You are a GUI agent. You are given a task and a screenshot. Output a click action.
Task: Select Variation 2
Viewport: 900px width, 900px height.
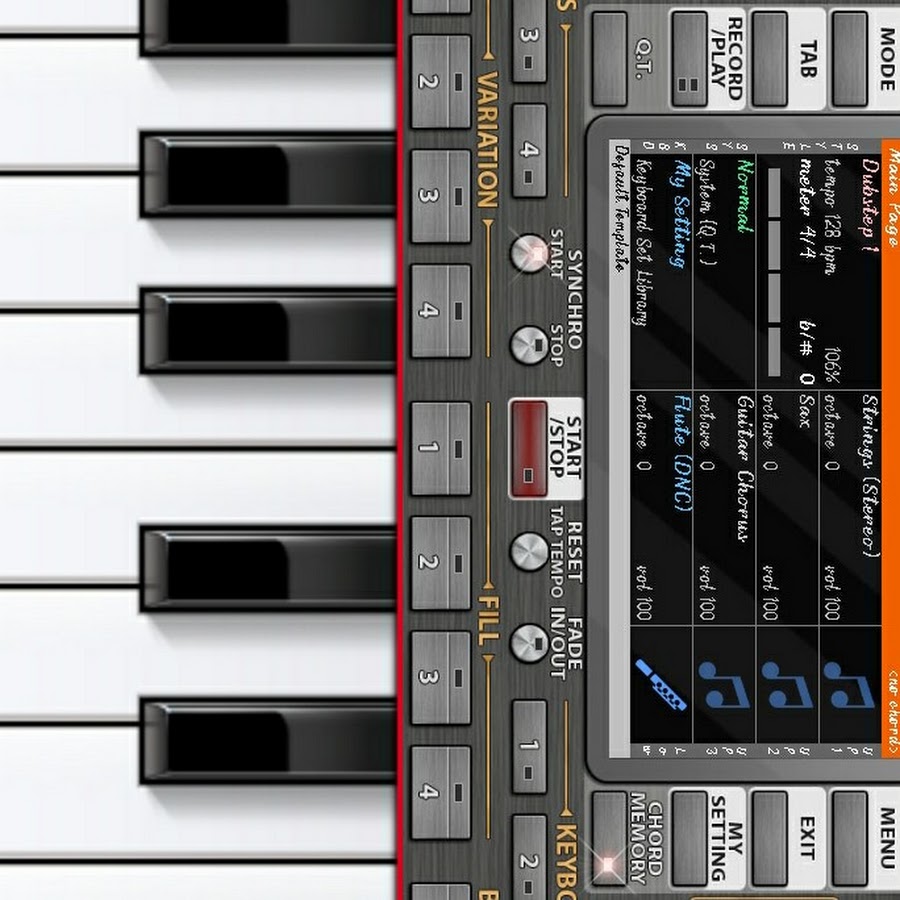(x=441, y=81)
